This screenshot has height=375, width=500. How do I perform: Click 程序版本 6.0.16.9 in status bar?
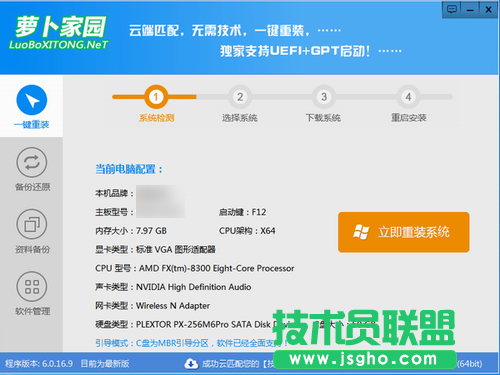(39, 364)
